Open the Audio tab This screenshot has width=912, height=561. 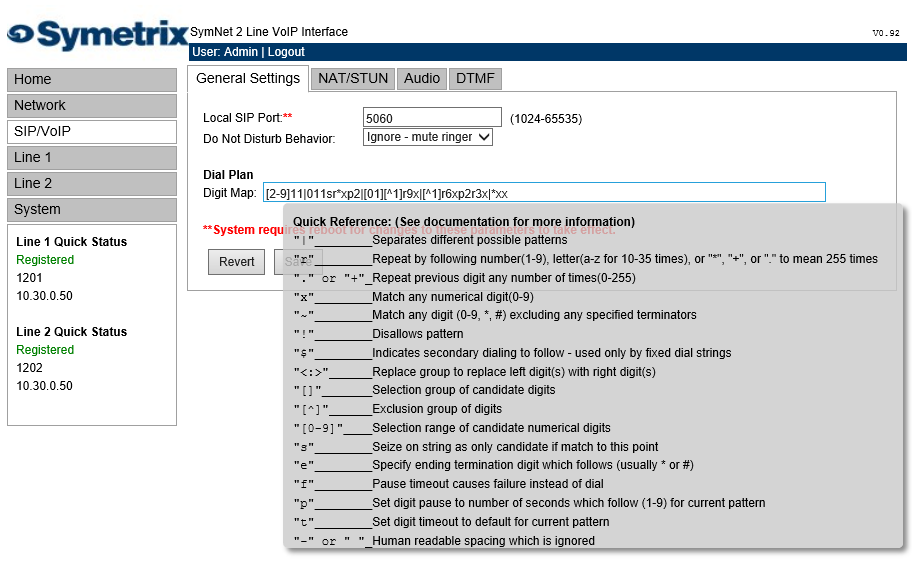[x=422, y=78]
